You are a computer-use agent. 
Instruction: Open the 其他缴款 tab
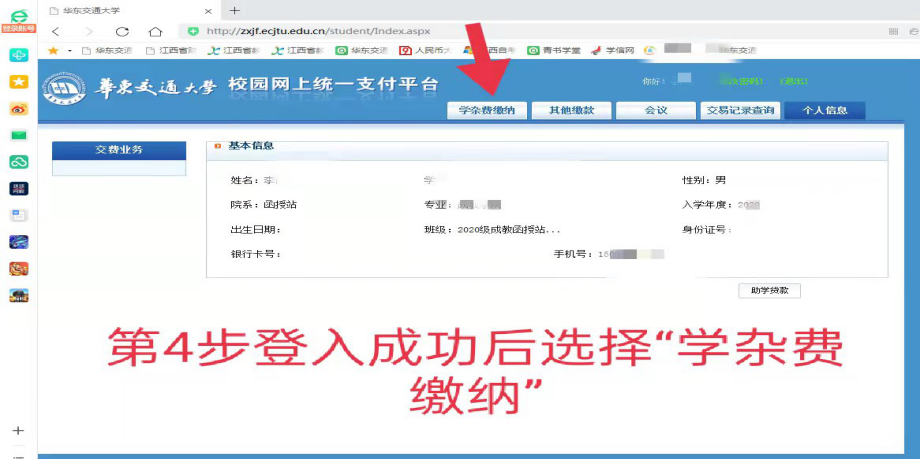click(571, 111)
